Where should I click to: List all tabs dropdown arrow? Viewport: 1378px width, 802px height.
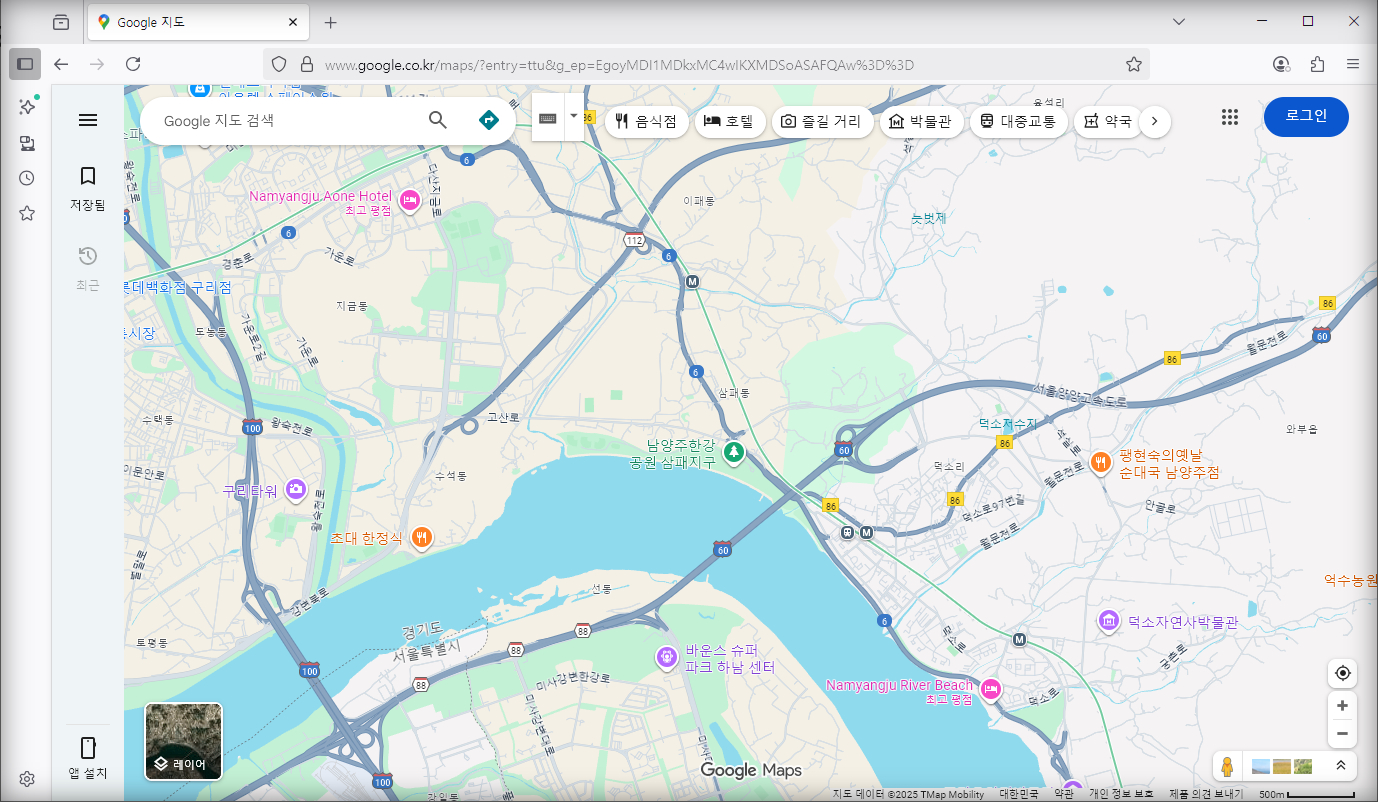(1179, 21)
